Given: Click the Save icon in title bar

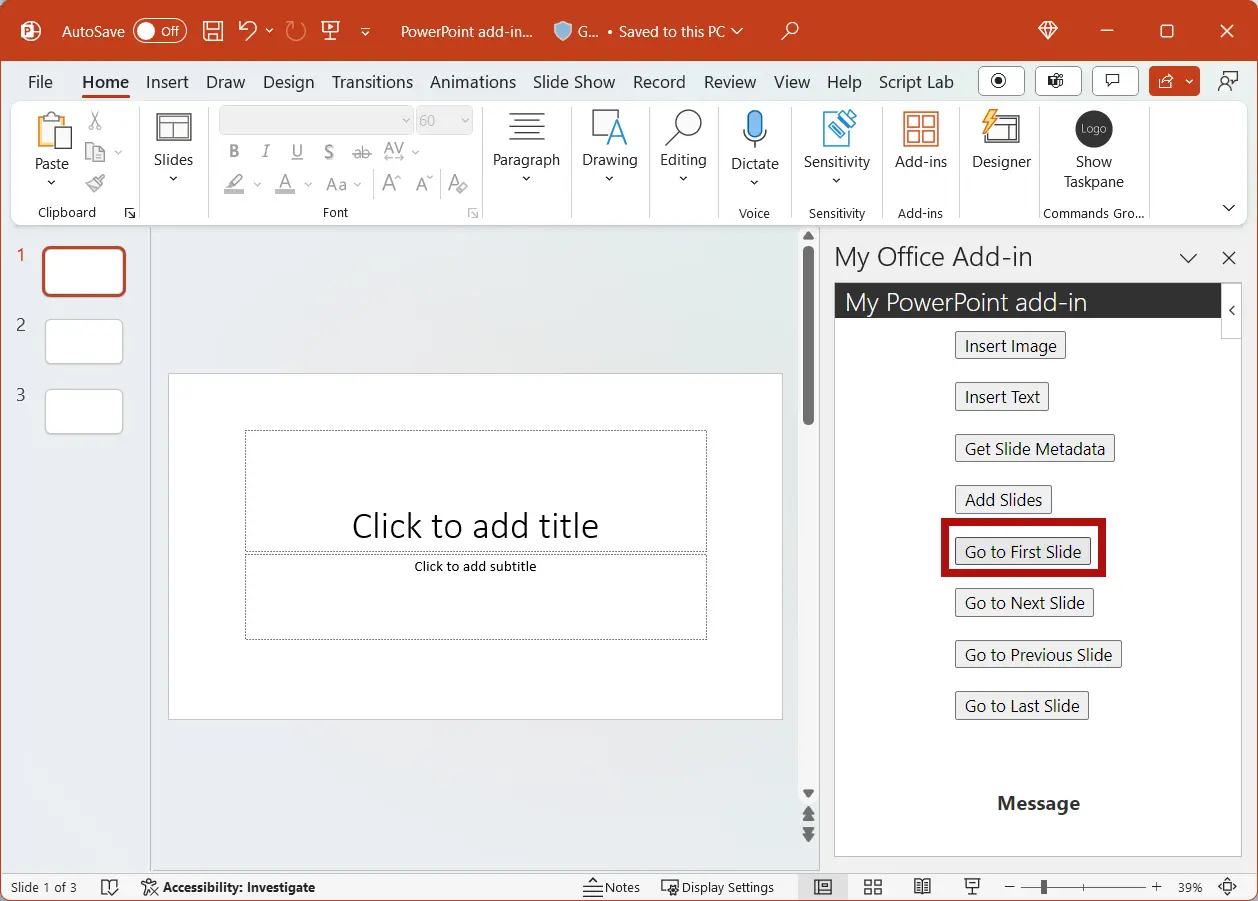Looking at the screenshot, I should (x=213, y=31).
